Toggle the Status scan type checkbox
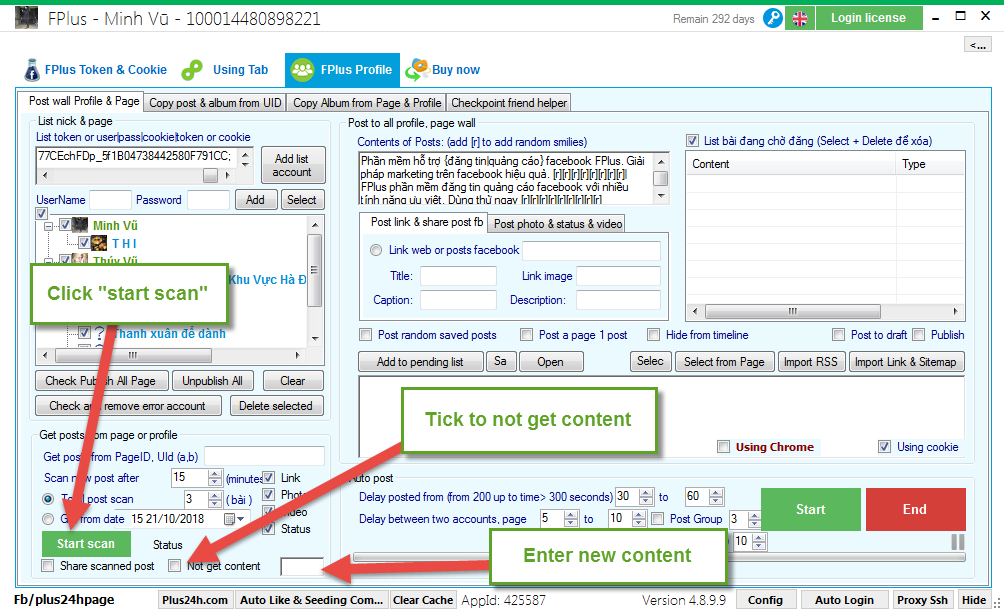1004x612 pixels. 269,529
